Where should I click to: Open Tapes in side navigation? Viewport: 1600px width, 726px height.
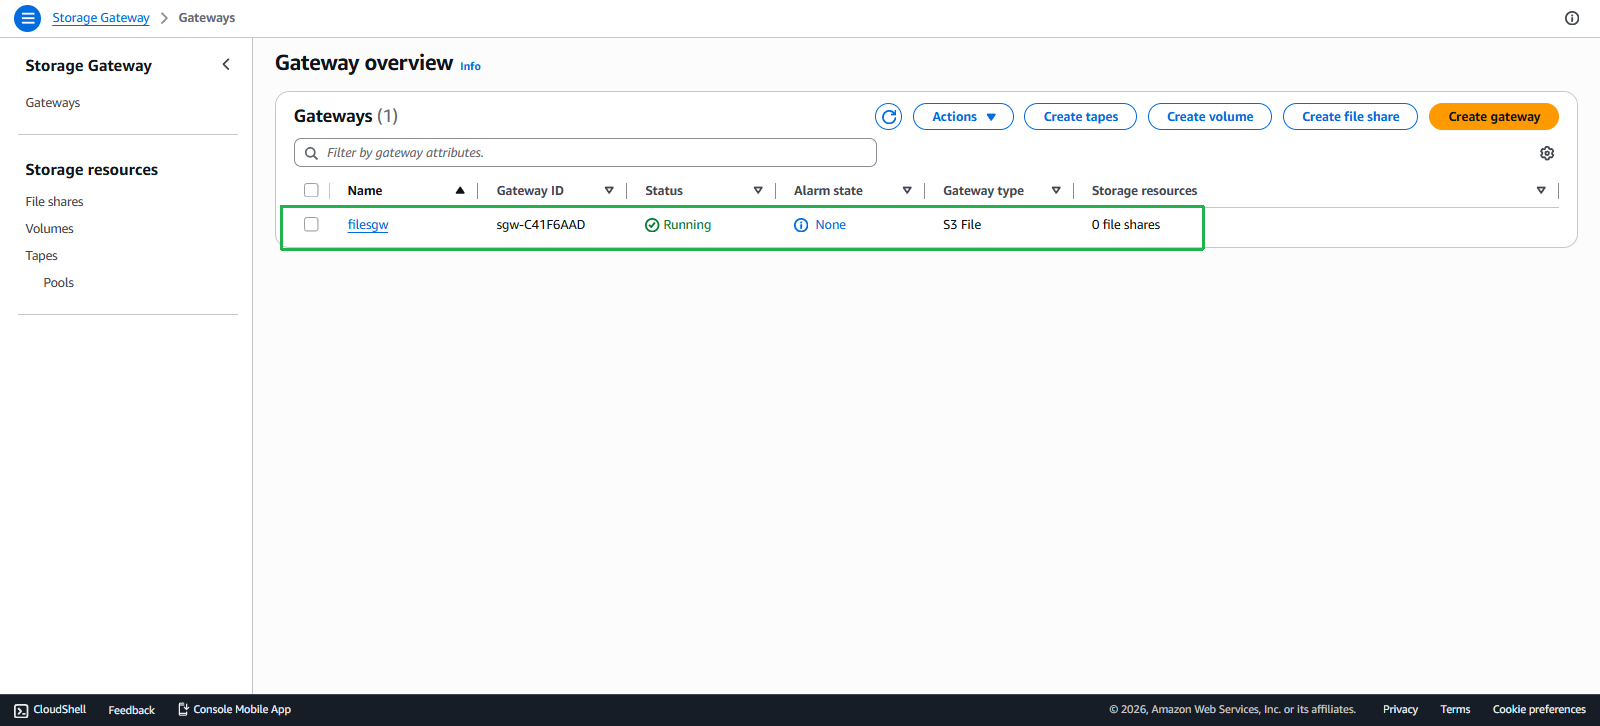pyautogui.click(x=42, y=256)
